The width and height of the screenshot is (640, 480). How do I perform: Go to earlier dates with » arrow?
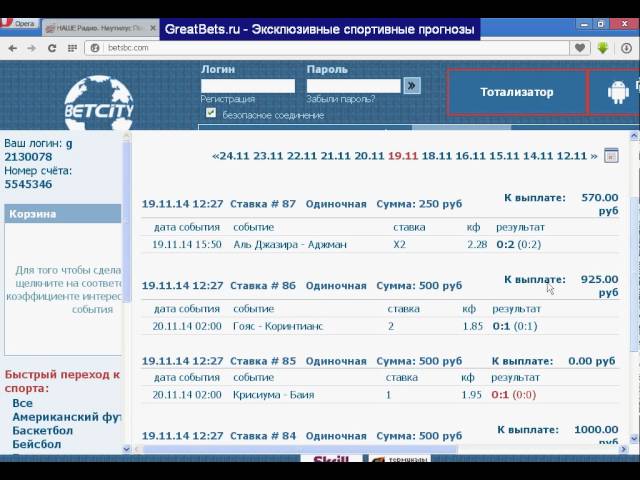pyautogui.click(x=594, y=156)
